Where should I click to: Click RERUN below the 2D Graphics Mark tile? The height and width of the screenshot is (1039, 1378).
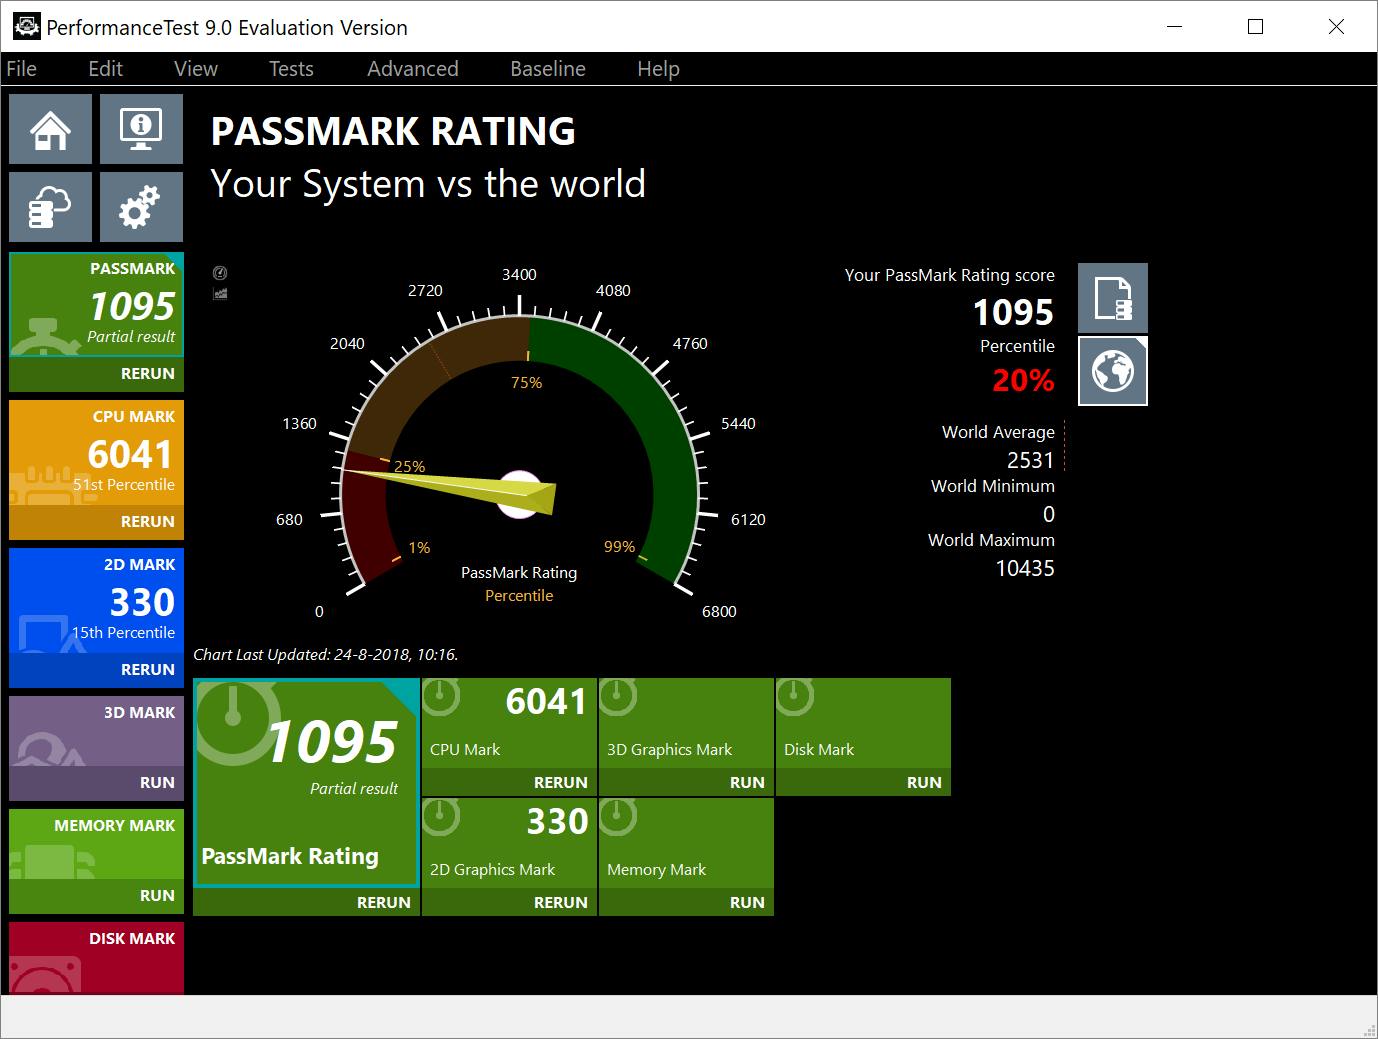(x=509, y=902)
